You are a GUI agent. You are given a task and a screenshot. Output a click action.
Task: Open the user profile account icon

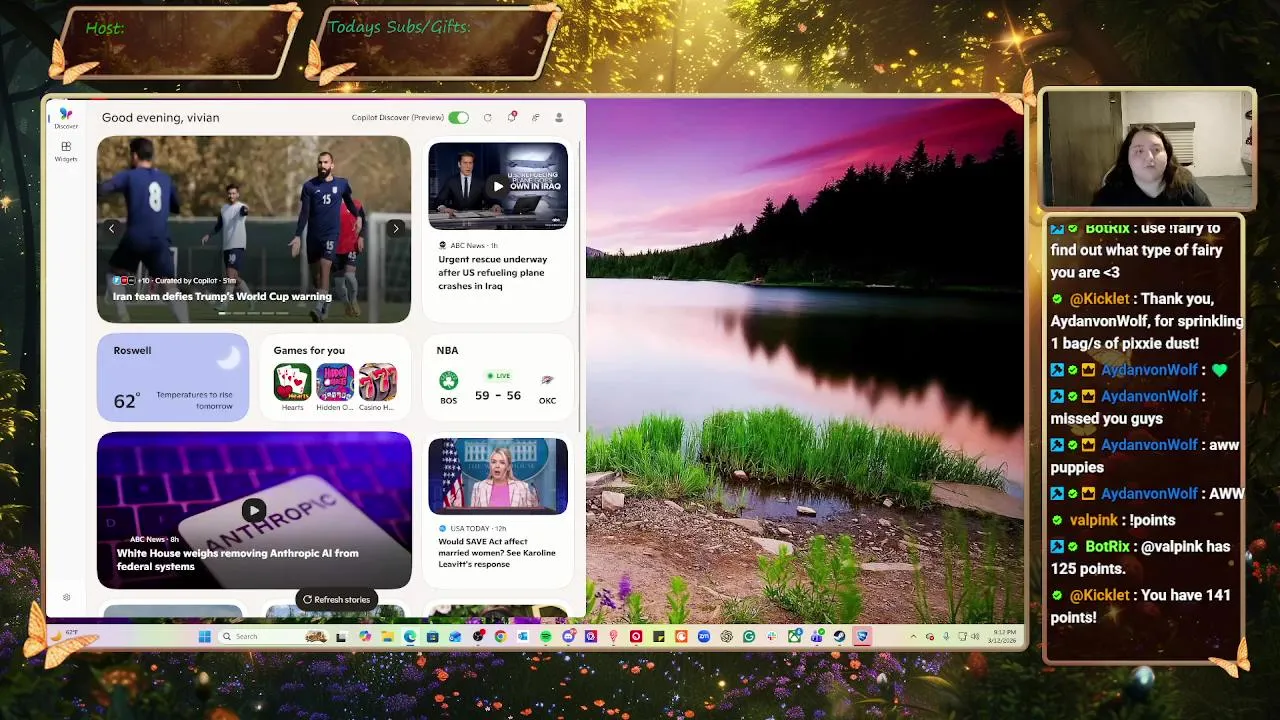pos(559,118)
